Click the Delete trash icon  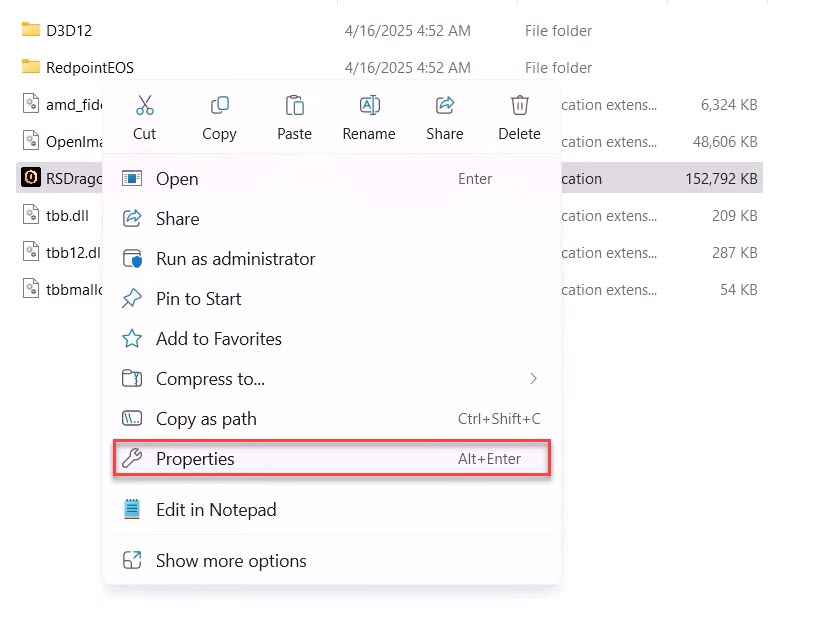click(x=519, y=106)
